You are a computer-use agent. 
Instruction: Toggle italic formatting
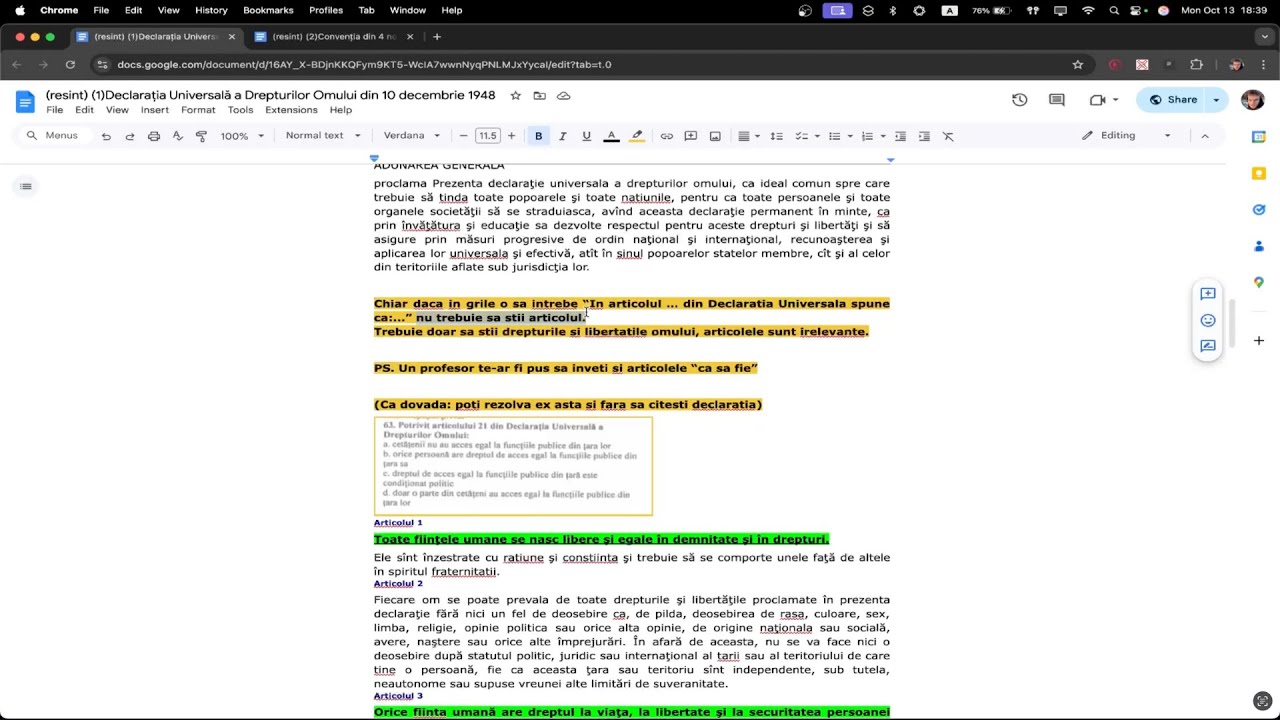click(x=562, y=136)
